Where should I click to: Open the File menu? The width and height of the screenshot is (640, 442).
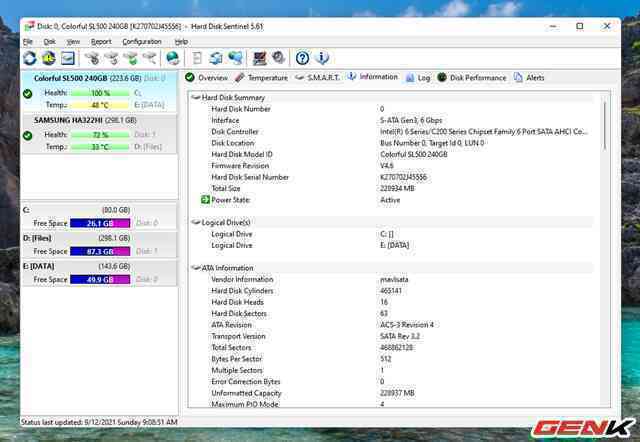click(x=27, y=42)
